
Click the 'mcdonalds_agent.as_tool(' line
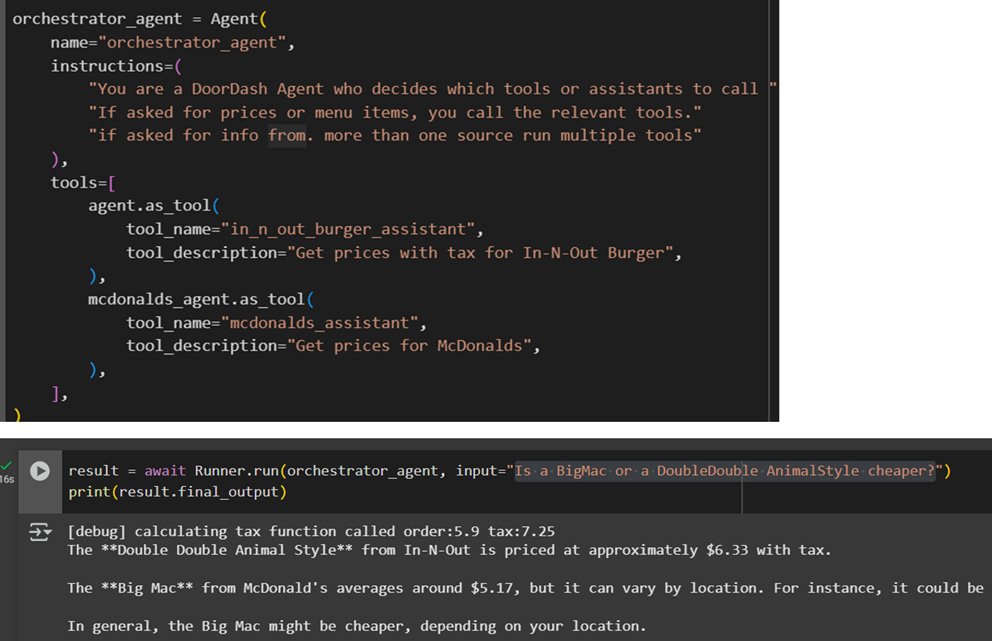[x=201, y=299]
